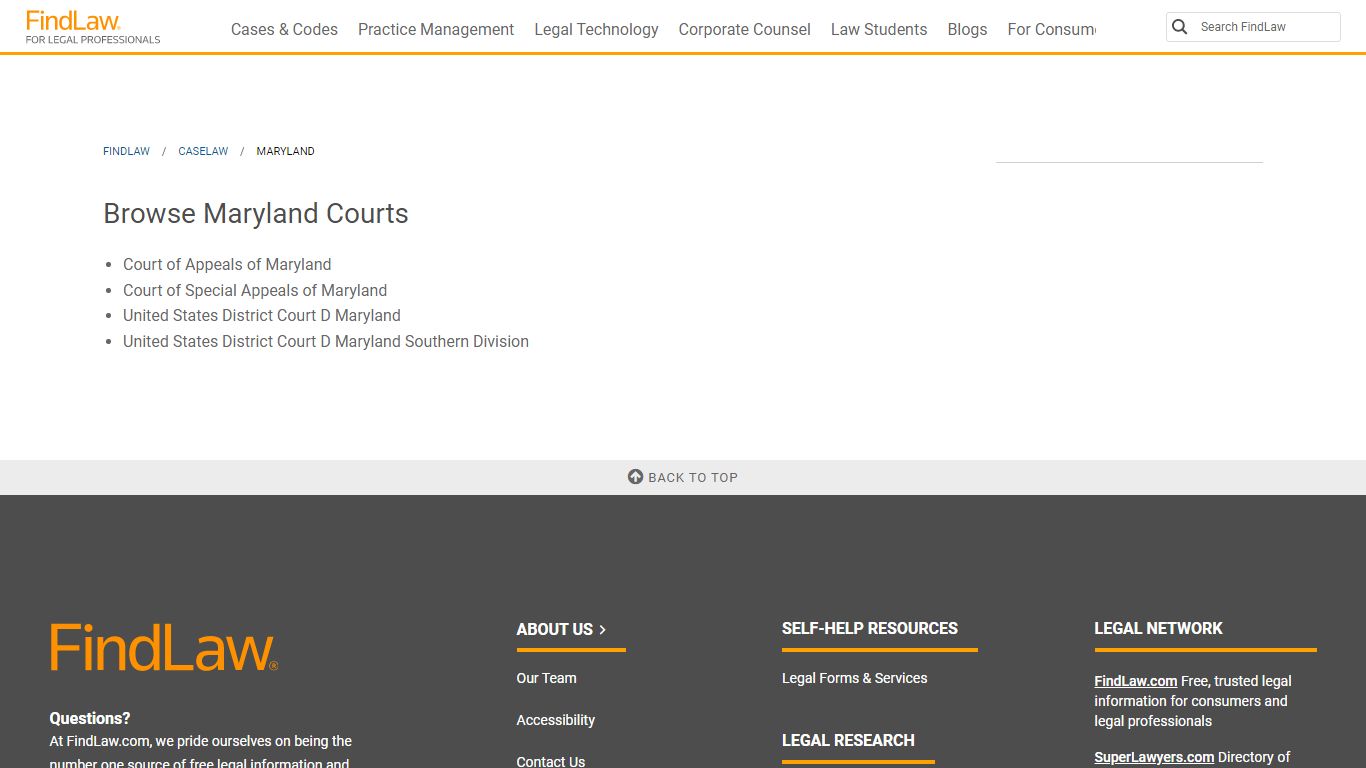Image resolution: width=1366 pixels, height=768 pixels.
Task: Click the search magnifier icon
Action: pos(1180,27)
